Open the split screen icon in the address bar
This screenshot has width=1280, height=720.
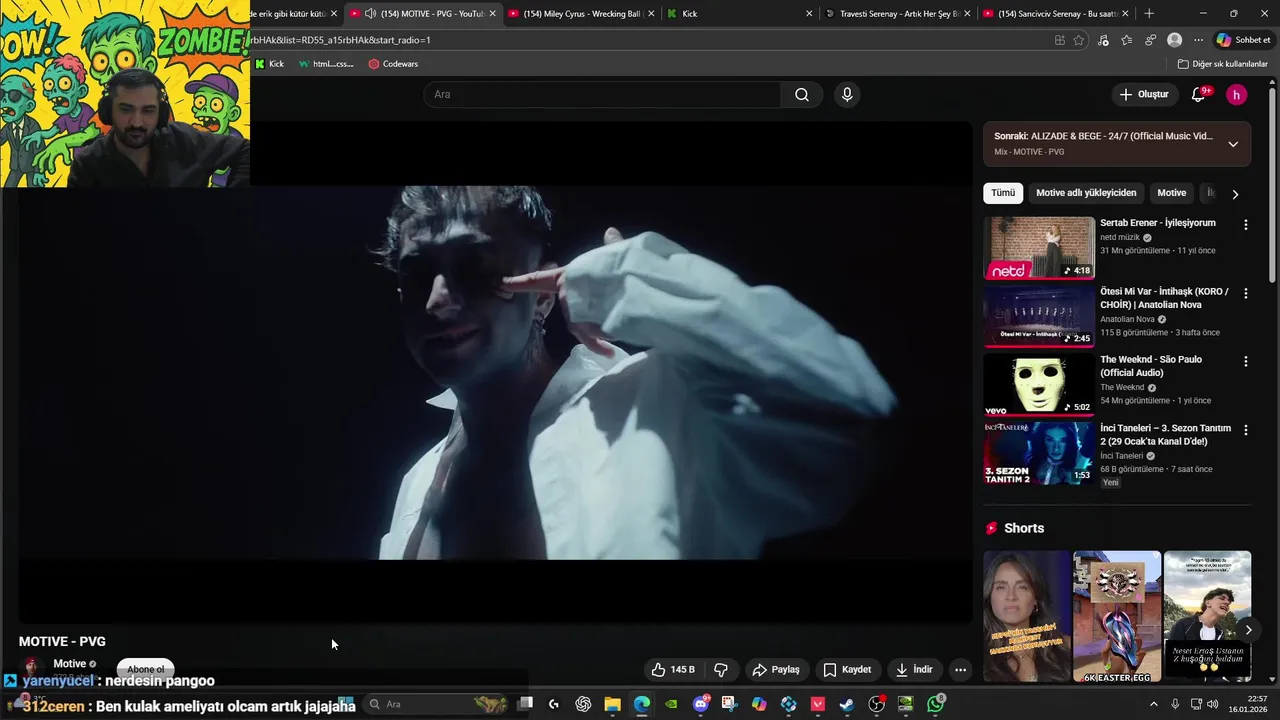pyautogui.click(x=1060, y=40)
